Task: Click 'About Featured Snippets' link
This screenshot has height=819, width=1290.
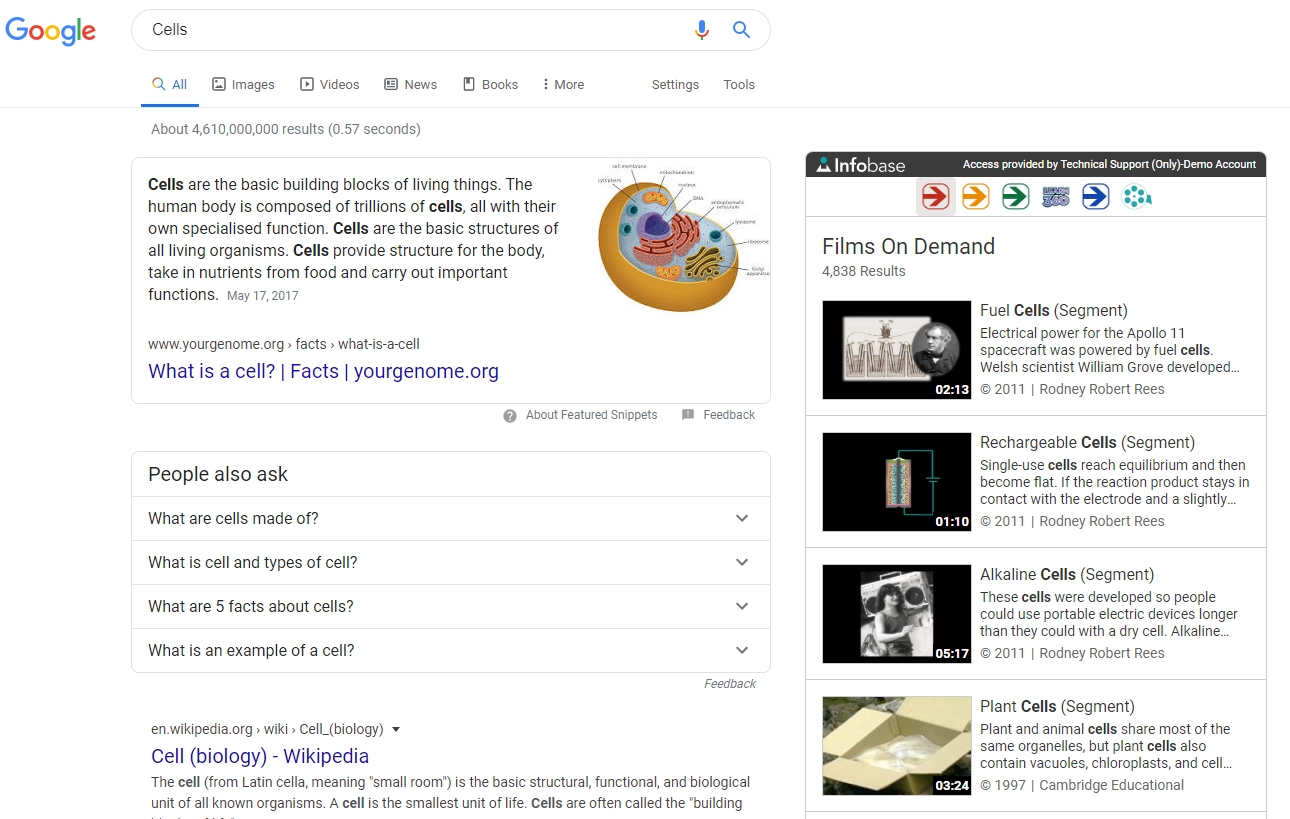Action: [x=592, y=415]
